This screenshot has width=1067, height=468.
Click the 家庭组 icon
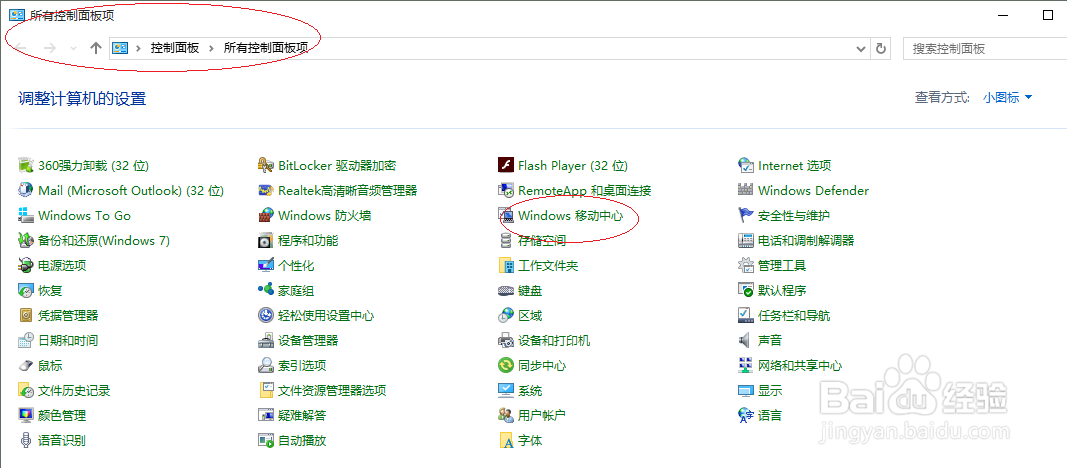pos(266,290)
